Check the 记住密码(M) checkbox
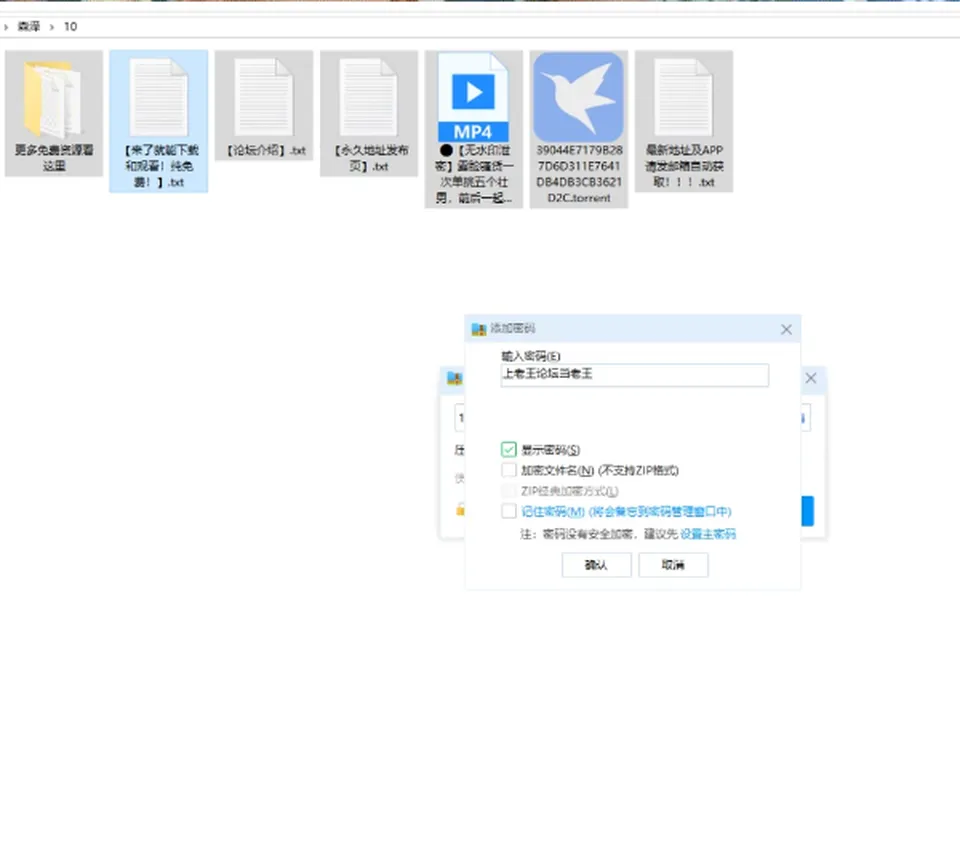Viewport: 960px width, 845px height. point(509,511)
